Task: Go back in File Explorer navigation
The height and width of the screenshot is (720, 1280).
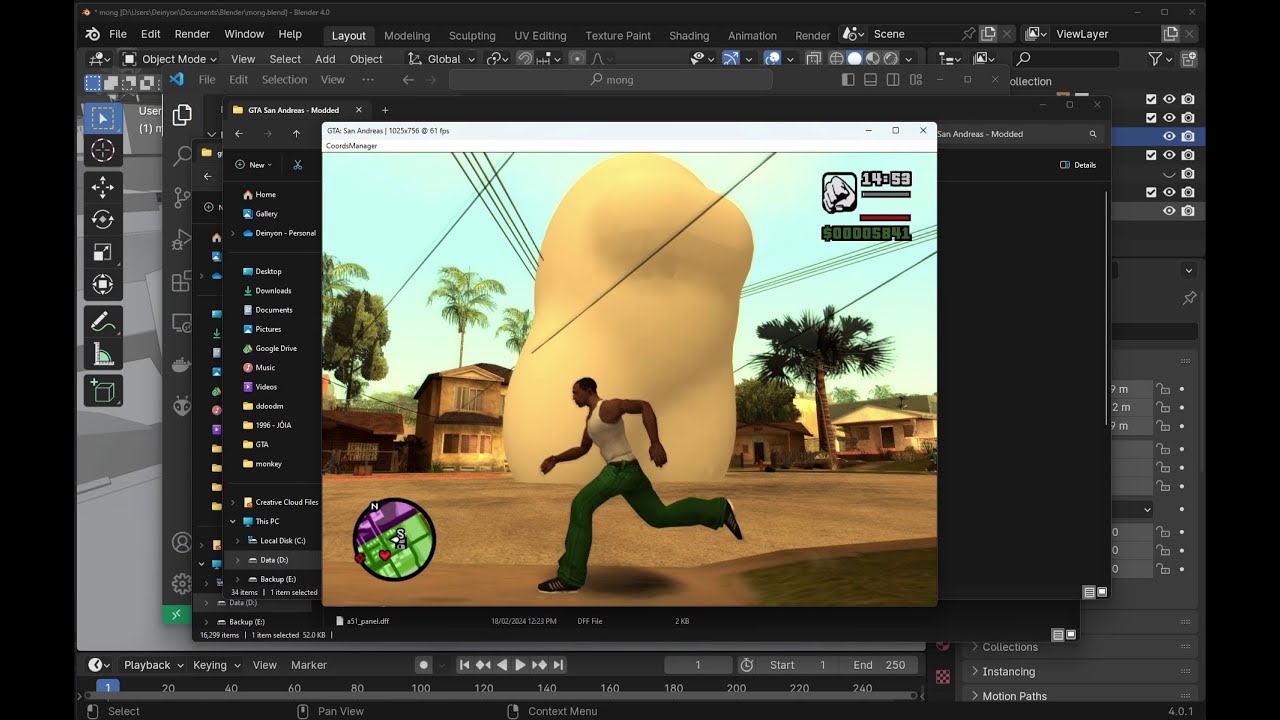Action: click(239, 134)
